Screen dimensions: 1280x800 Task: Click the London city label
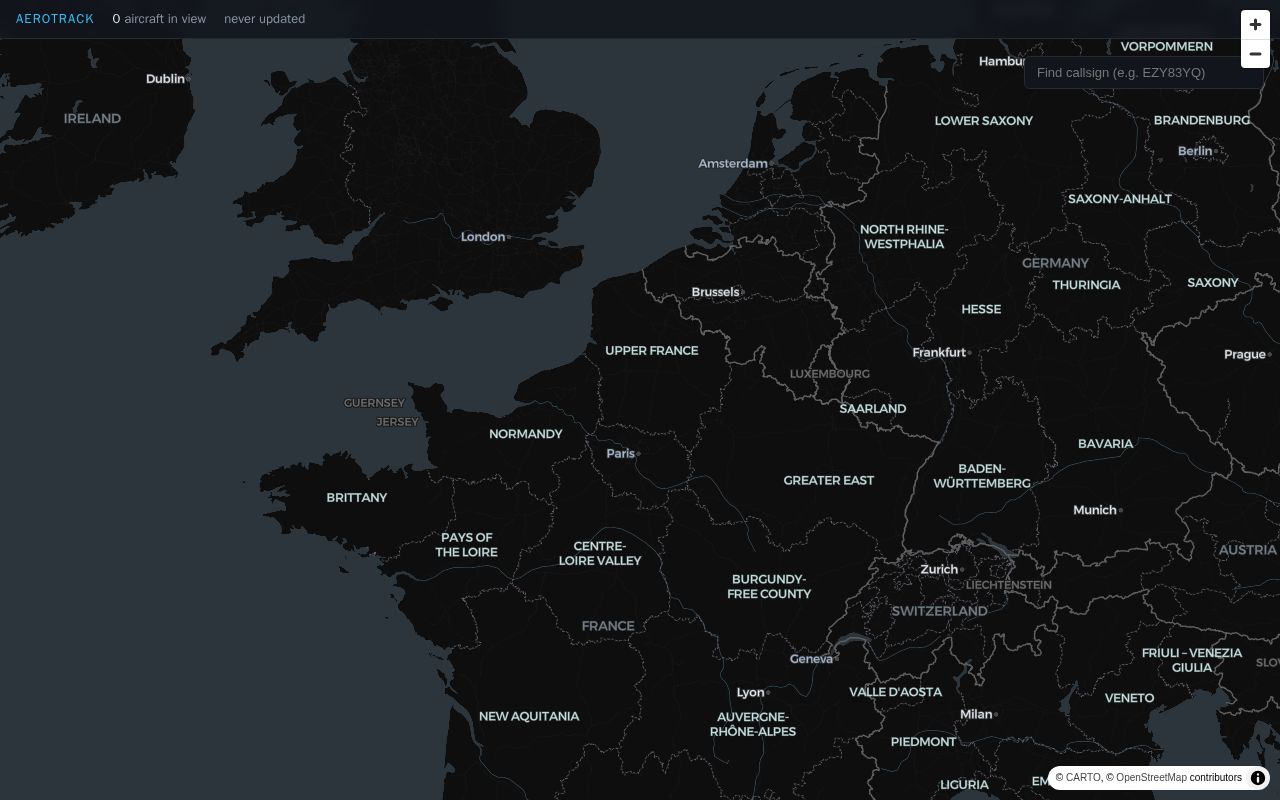pyautogui.click(x=483, y=237)
